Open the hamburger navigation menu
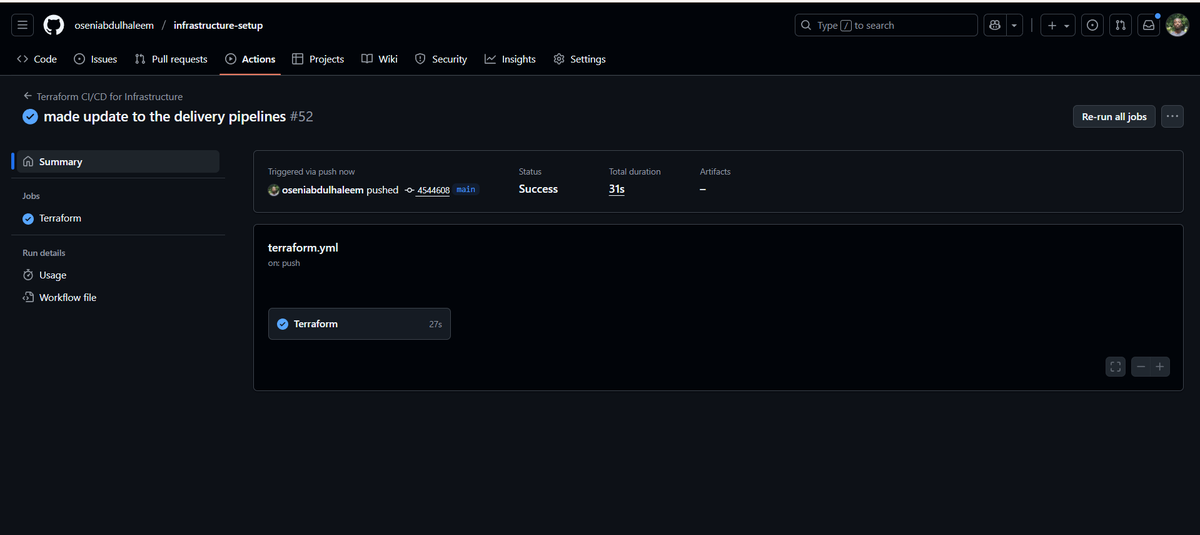 click(24, 25)
